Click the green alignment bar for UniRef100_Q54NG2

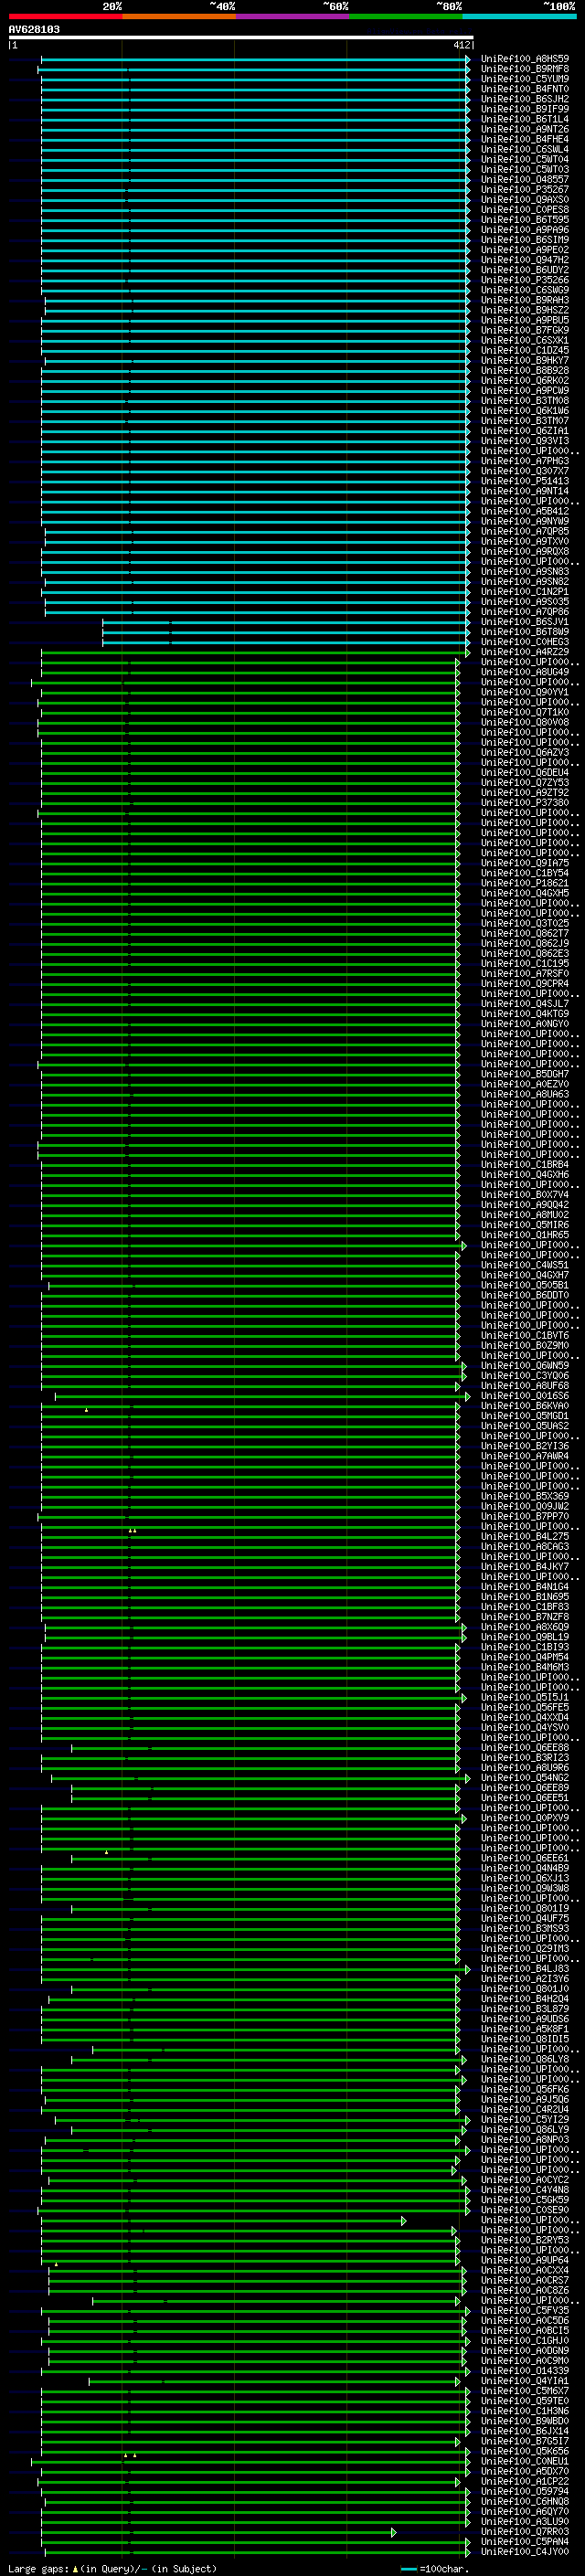pos(261,1778)
